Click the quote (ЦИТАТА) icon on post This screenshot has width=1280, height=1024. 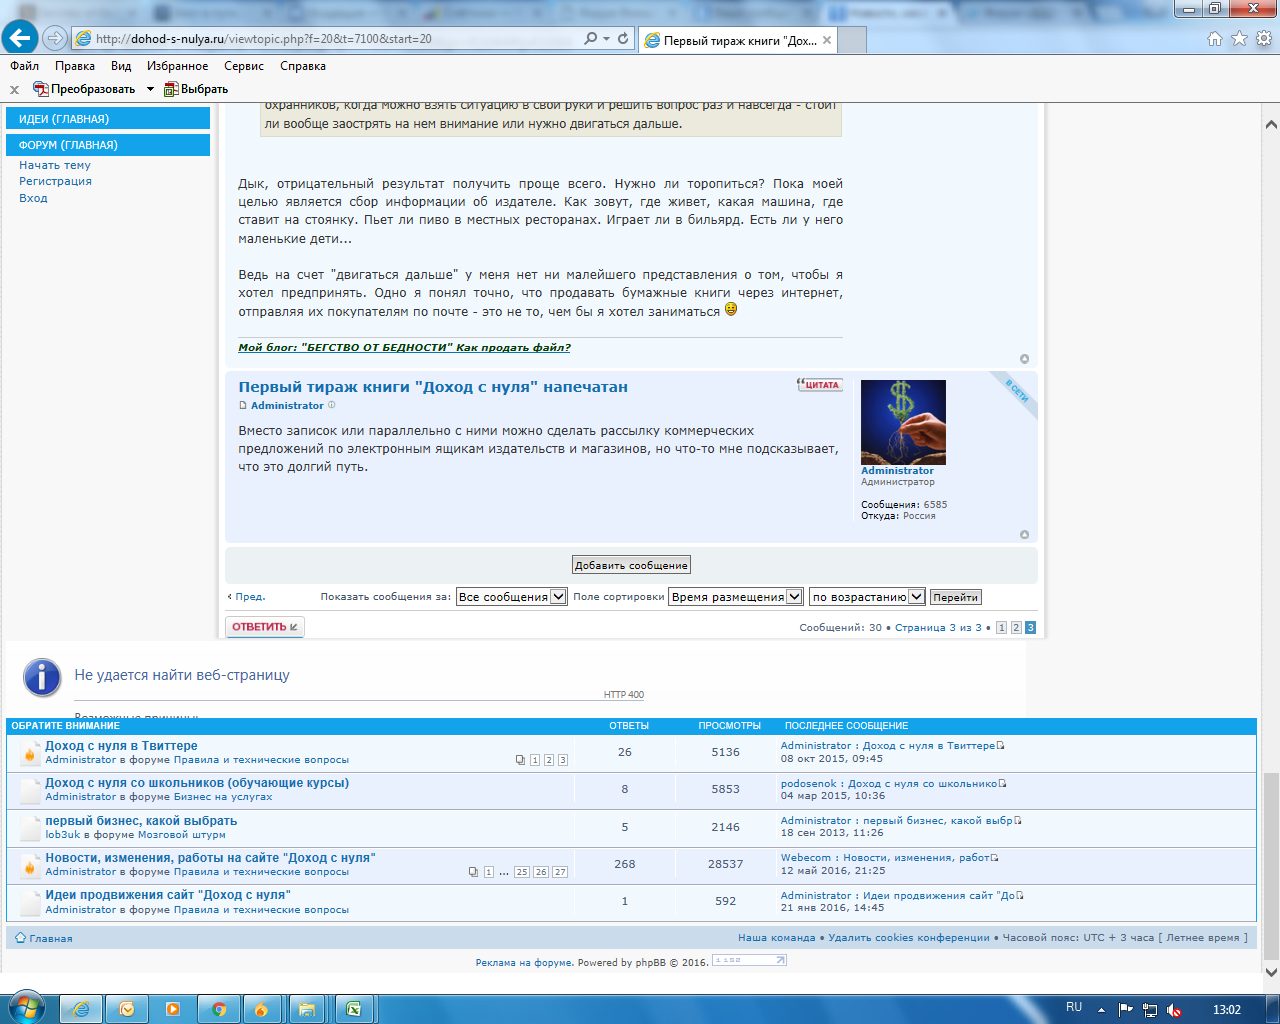819,385
